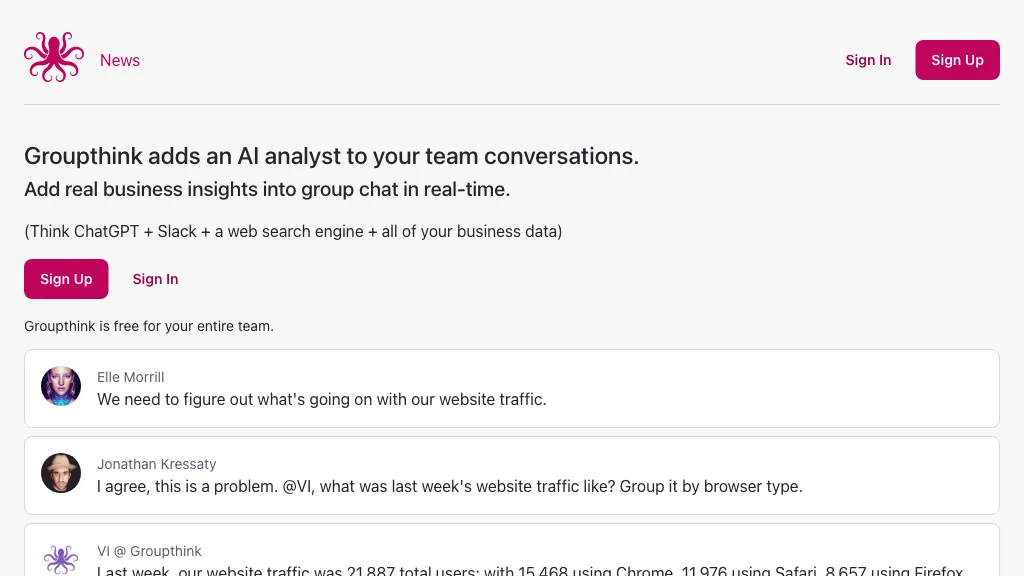Click Sign In in the top header
This screenshot has height=576, width=1024.
868,60
